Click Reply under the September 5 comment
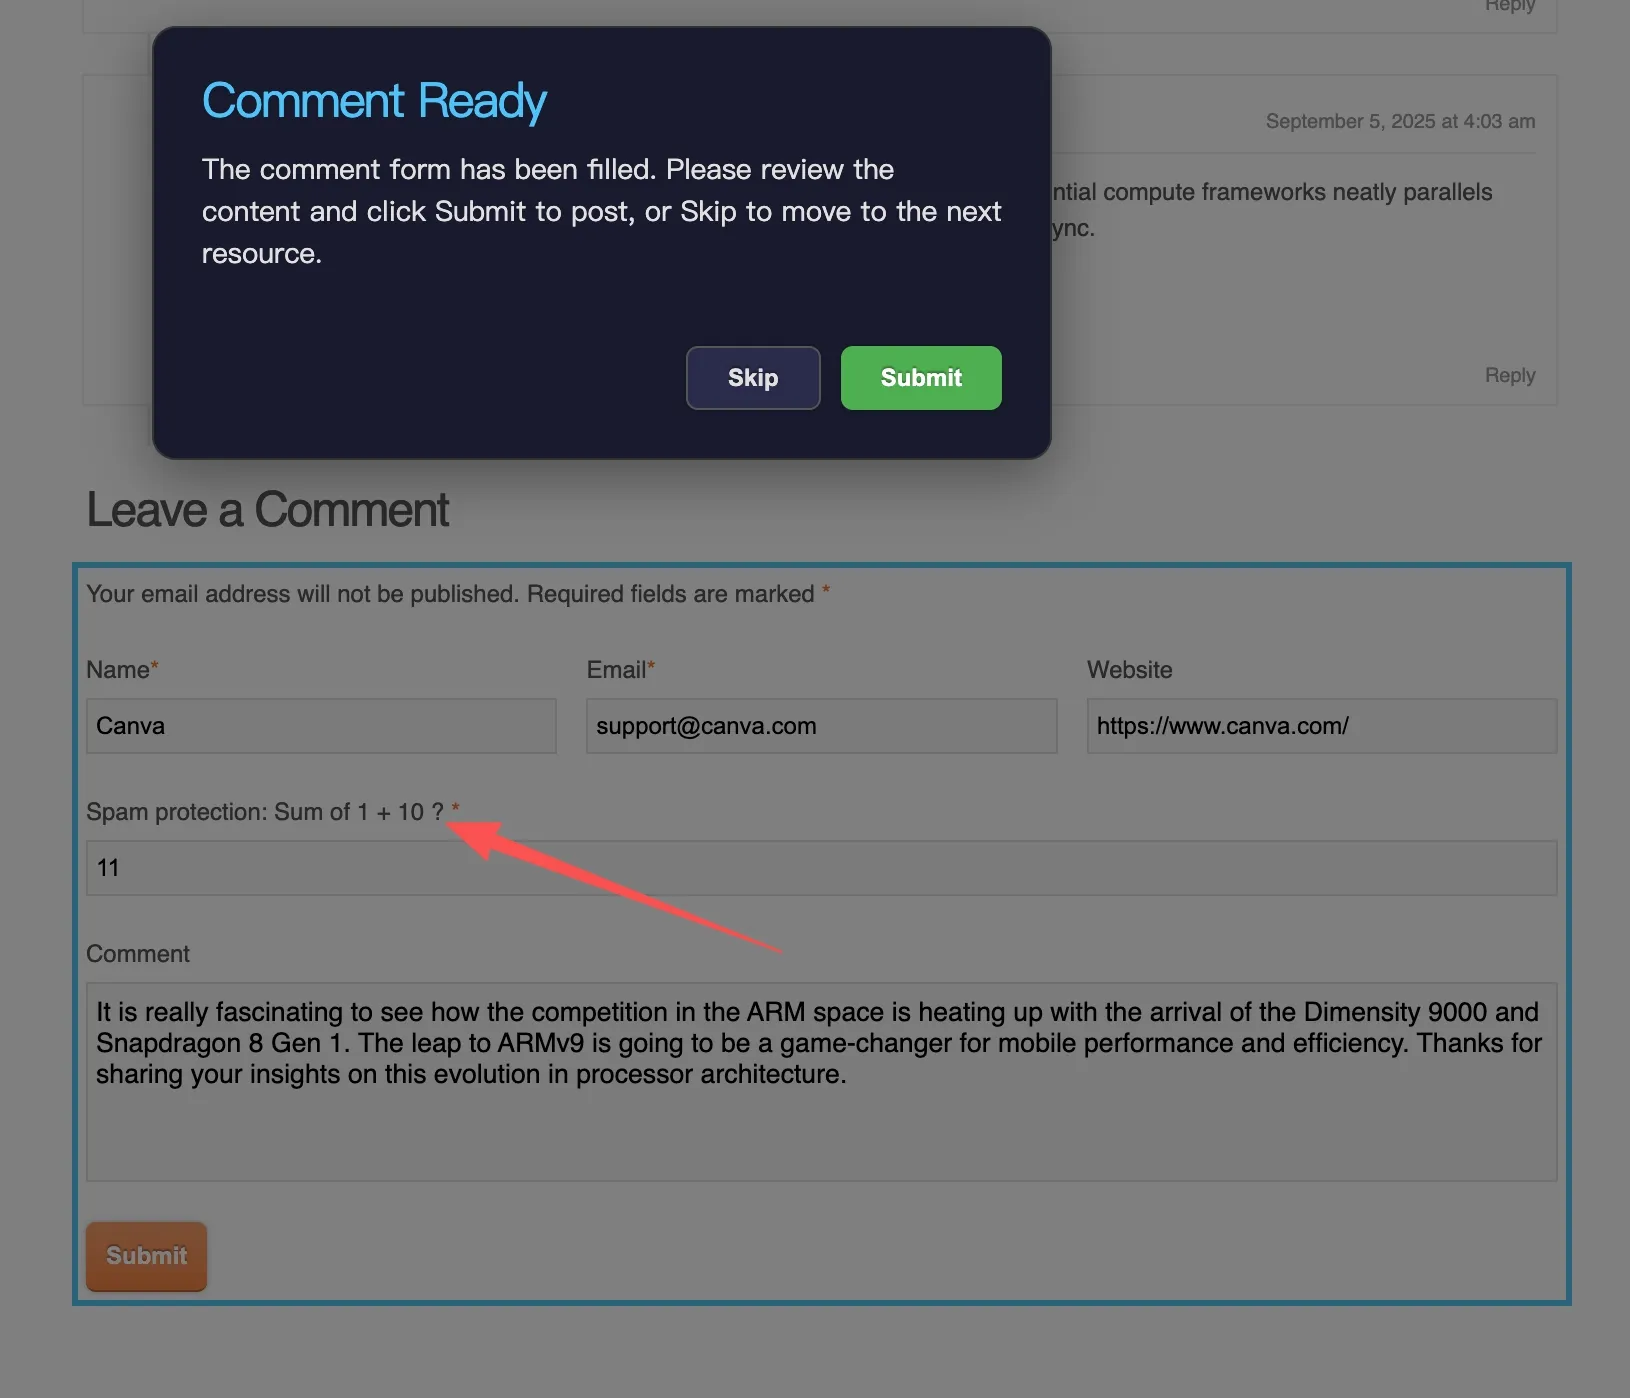This screenshot has width=1630, height=1398. click(1509, 375)
